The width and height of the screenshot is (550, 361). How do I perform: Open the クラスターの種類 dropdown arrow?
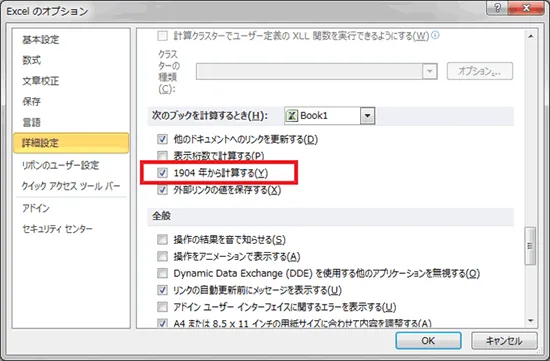(429, 71)
